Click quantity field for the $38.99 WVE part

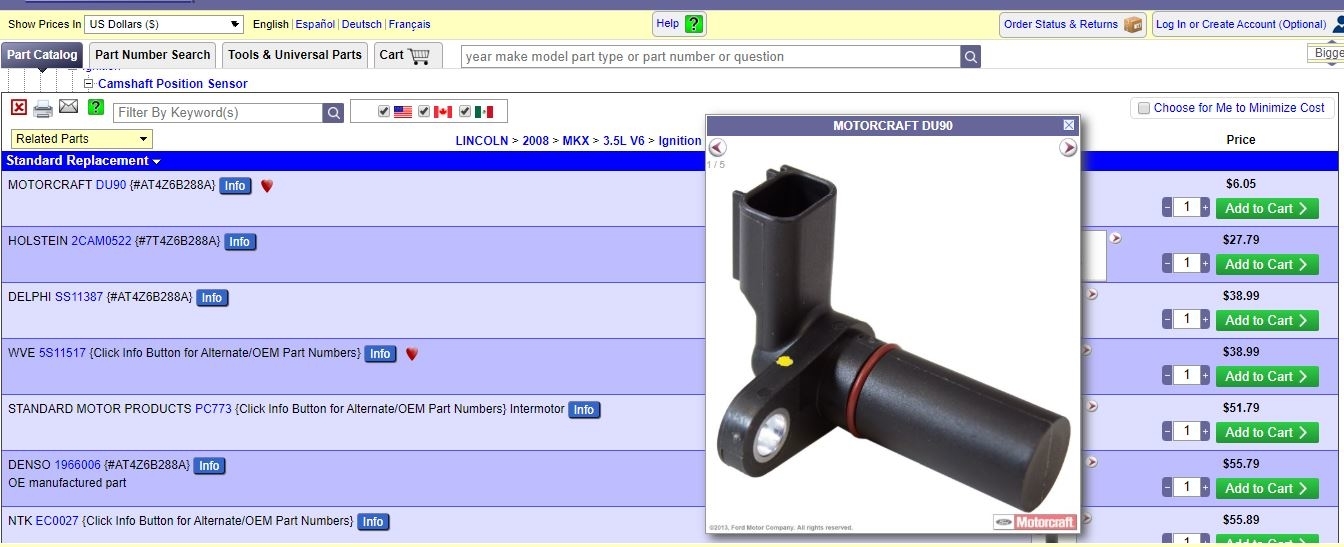pyautogui.click(x=1186, y=376)
